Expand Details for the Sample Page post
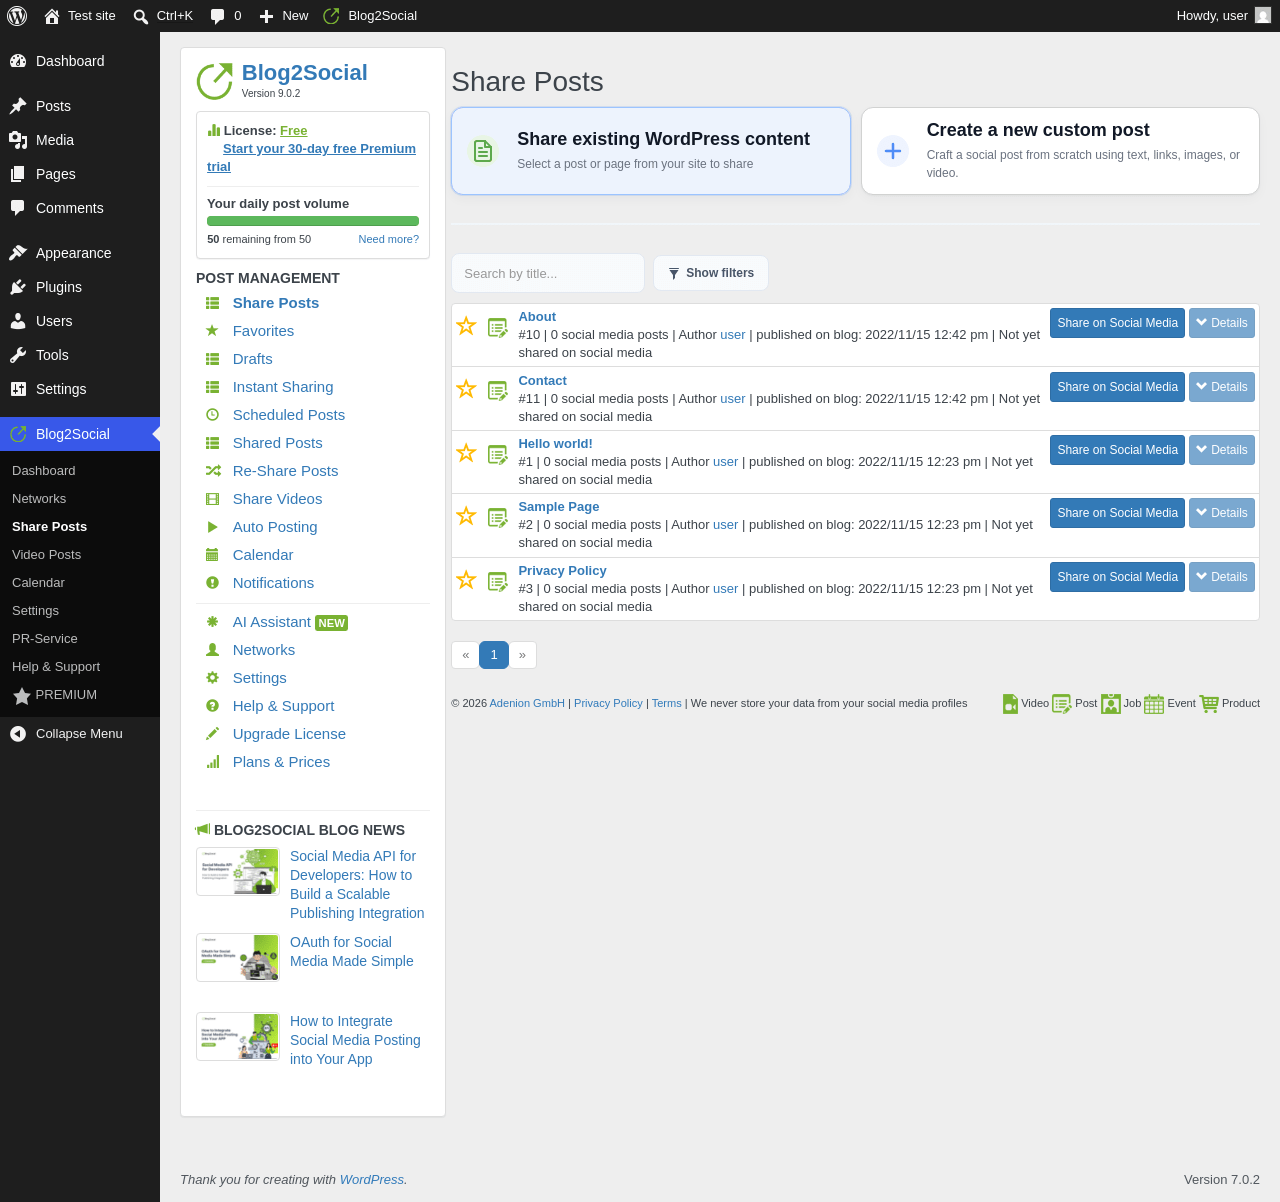This screenshot has height=1202, width=1280. [1222, 513]
